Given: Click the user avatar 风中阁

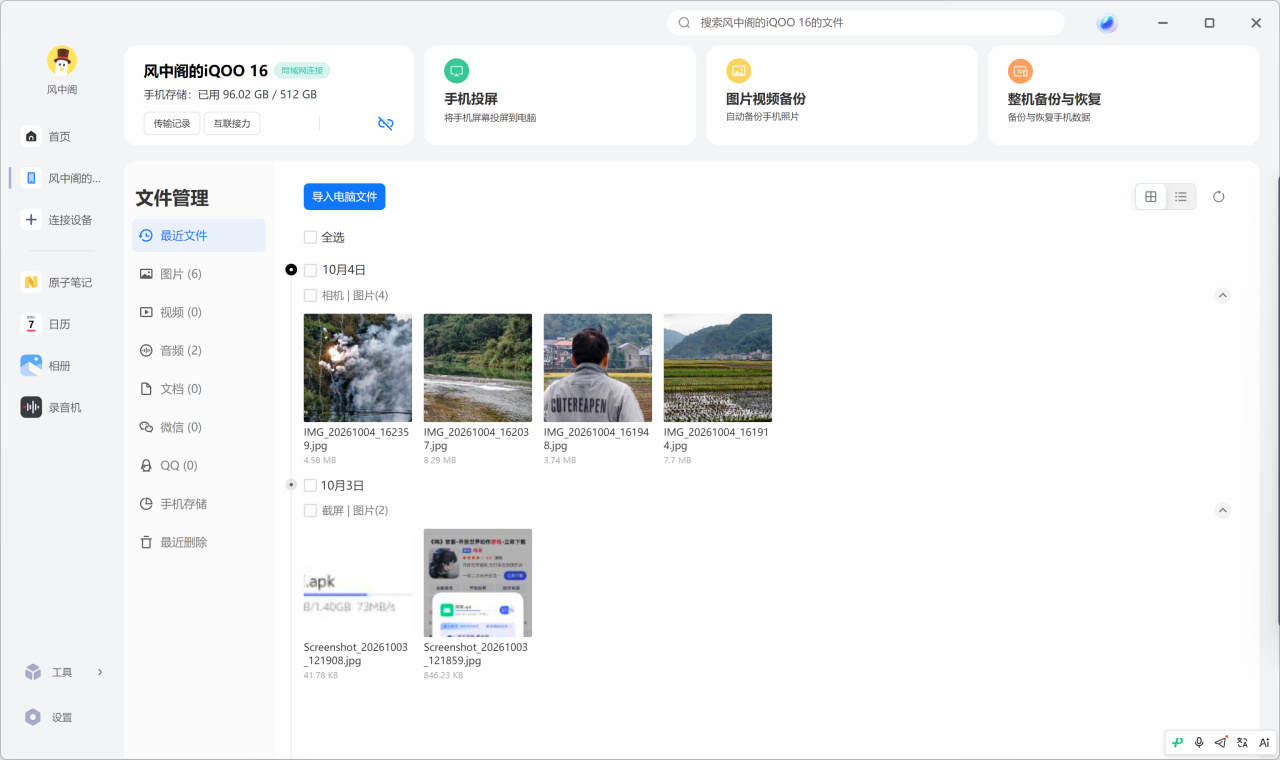Looking at the screenshot, I should pyautogui.click(x=62, y=61).
